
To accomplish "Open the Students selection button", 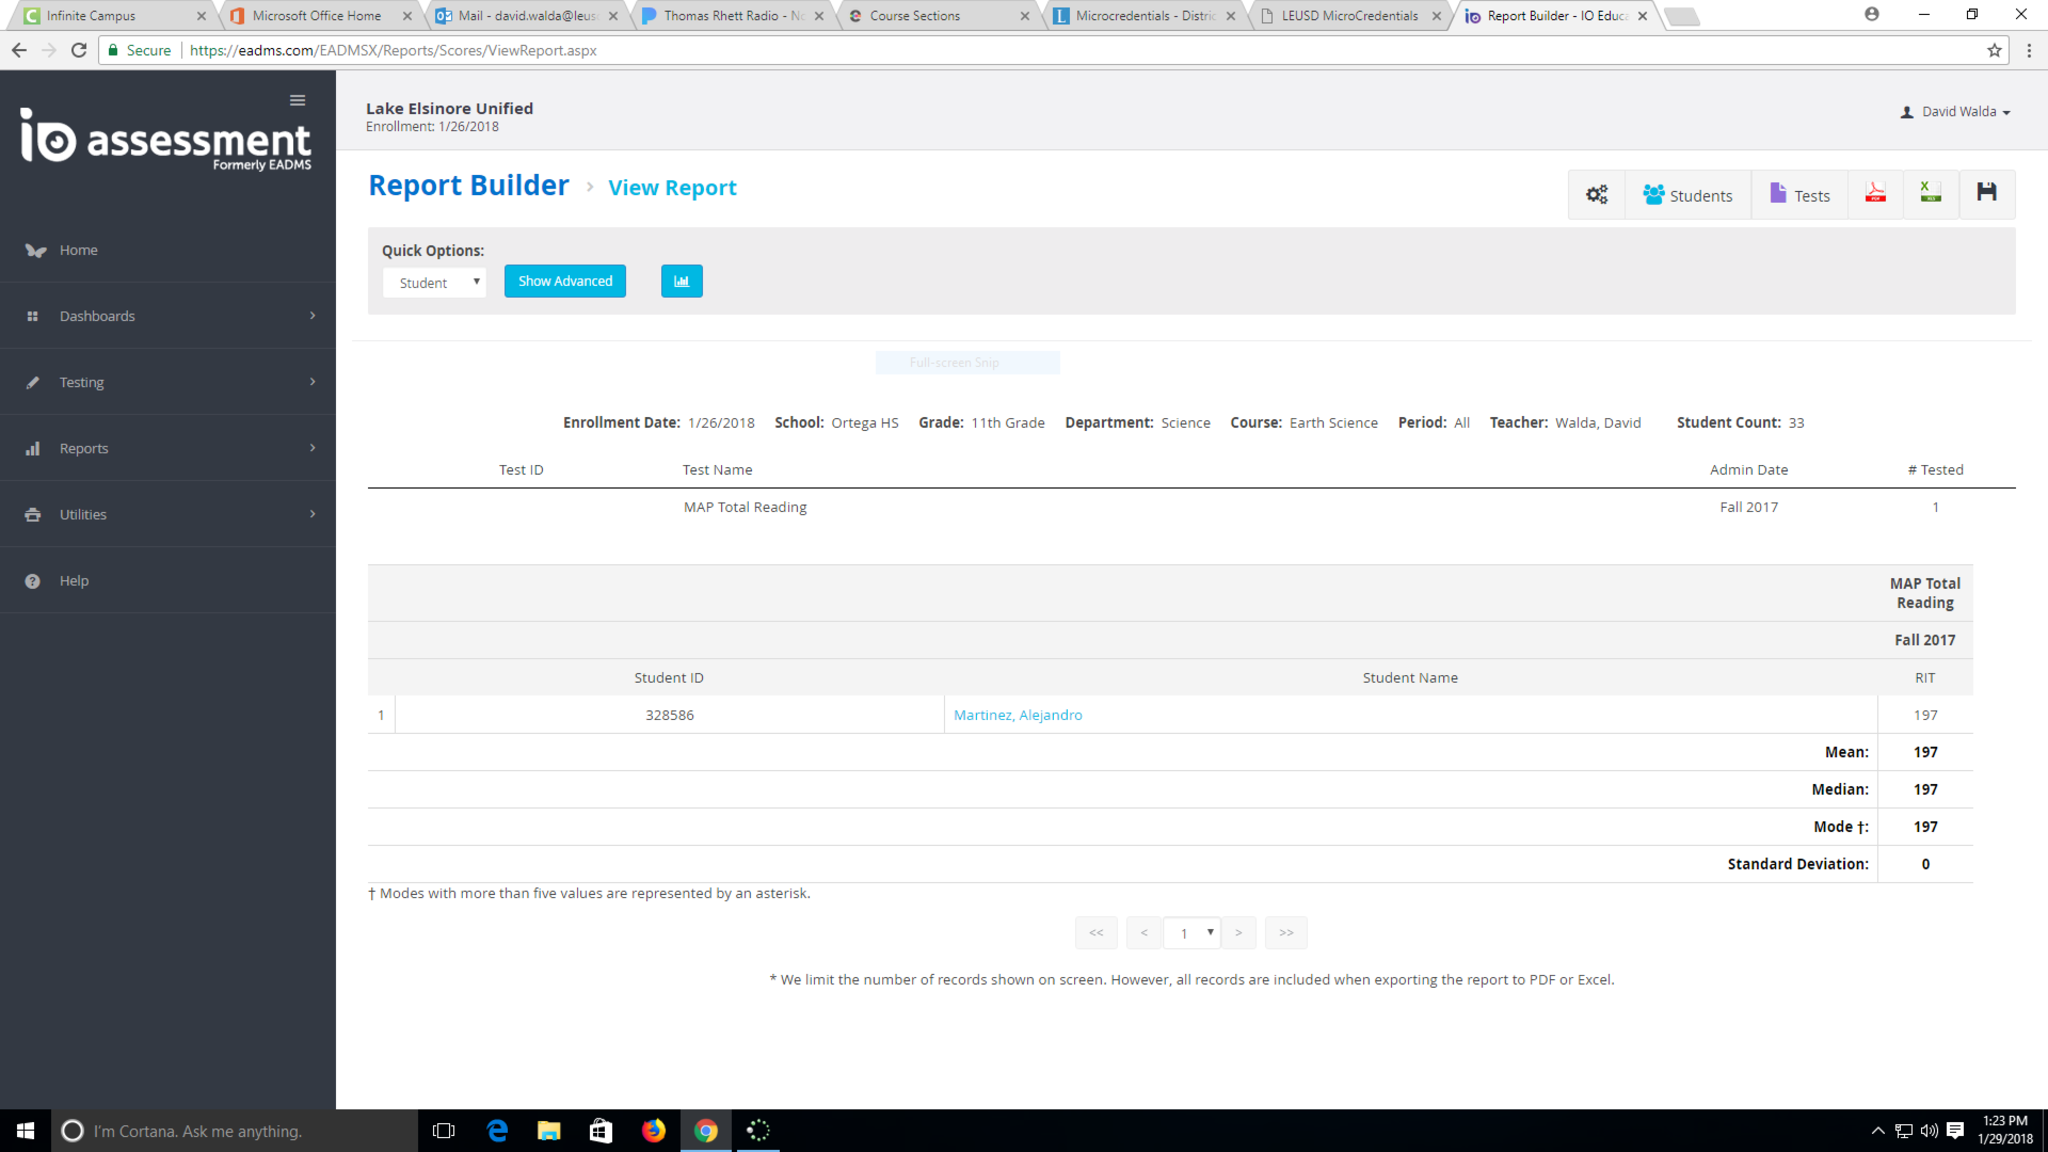I will pyautogui.click(x=1687, y=195).
